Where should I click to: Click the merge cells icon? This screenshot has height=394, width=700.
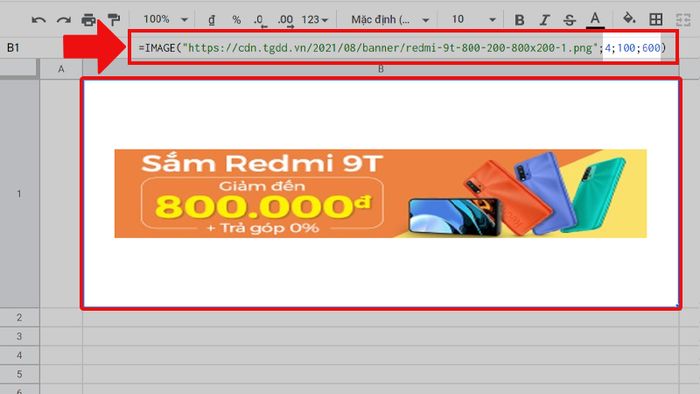(x=683, y=20)
